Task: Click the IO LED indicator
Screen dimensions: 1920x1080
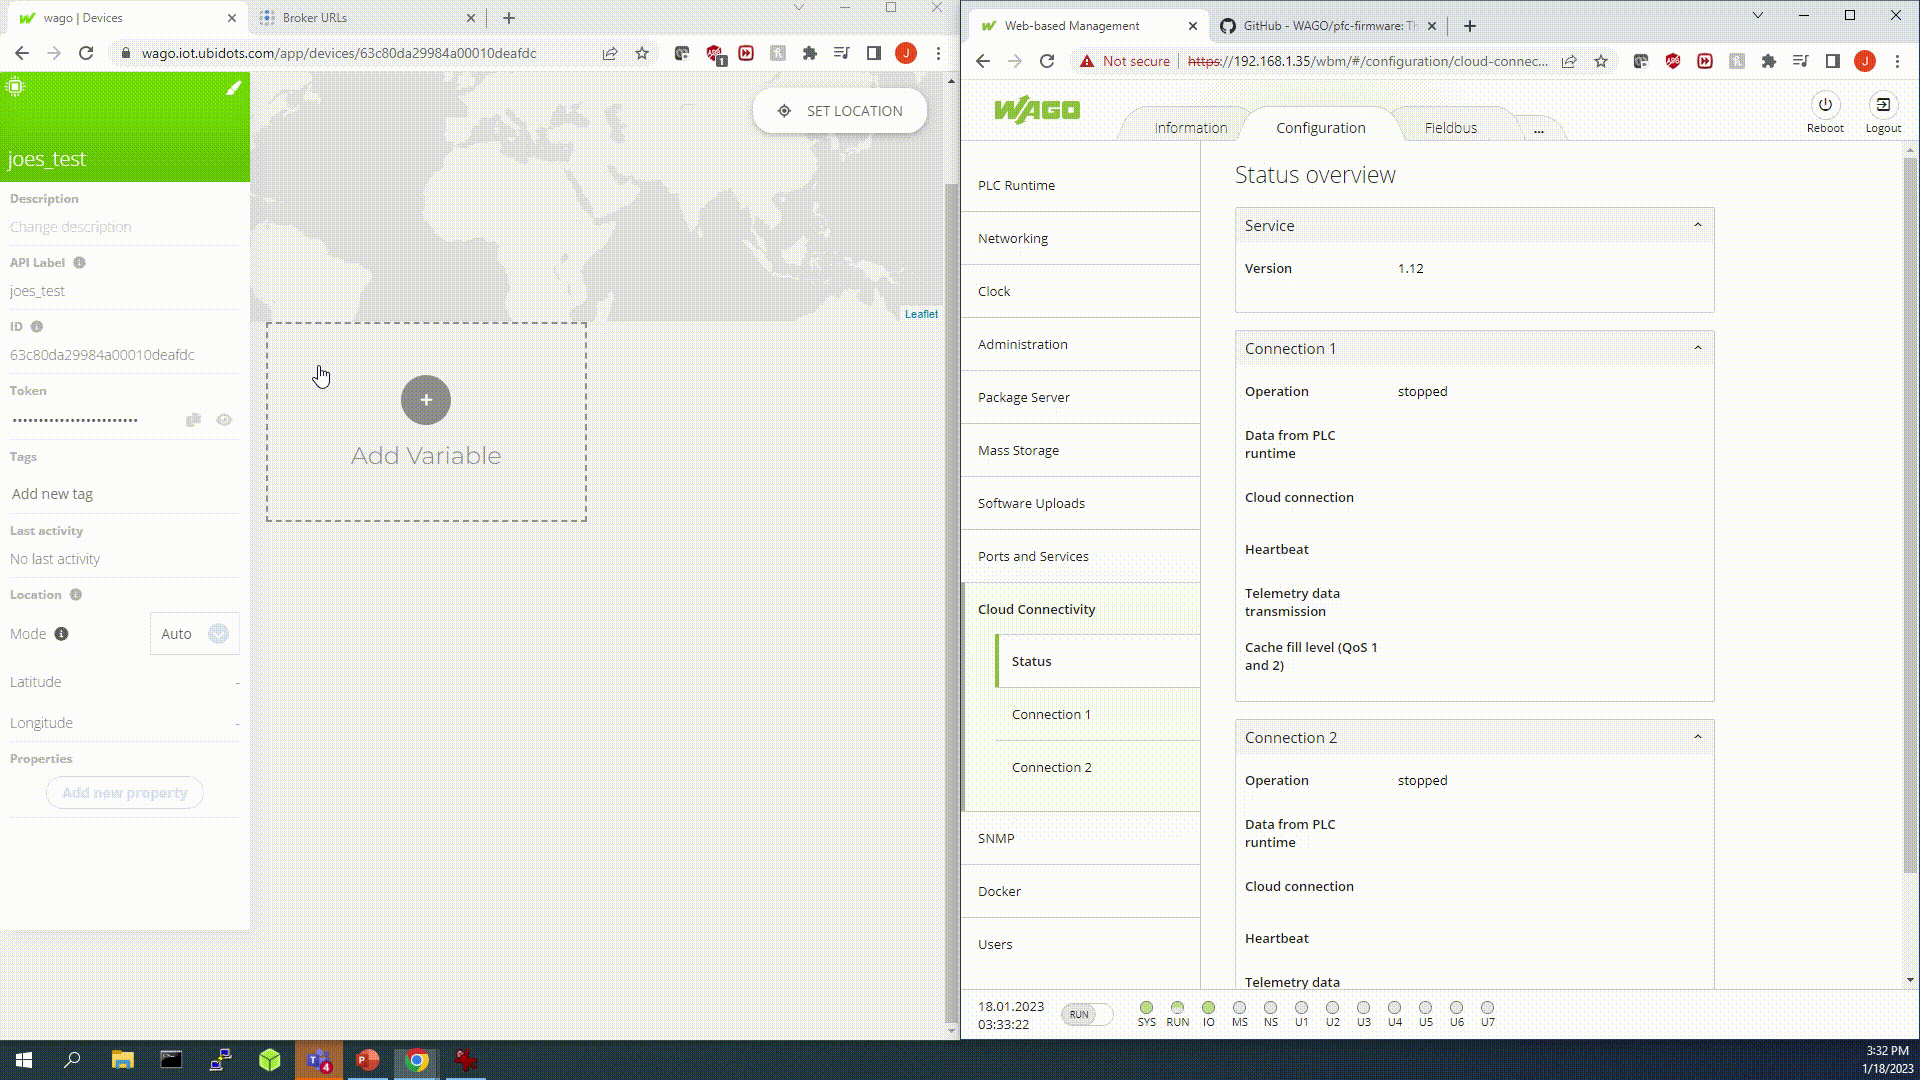Action: click(x=1208, y=1008)
